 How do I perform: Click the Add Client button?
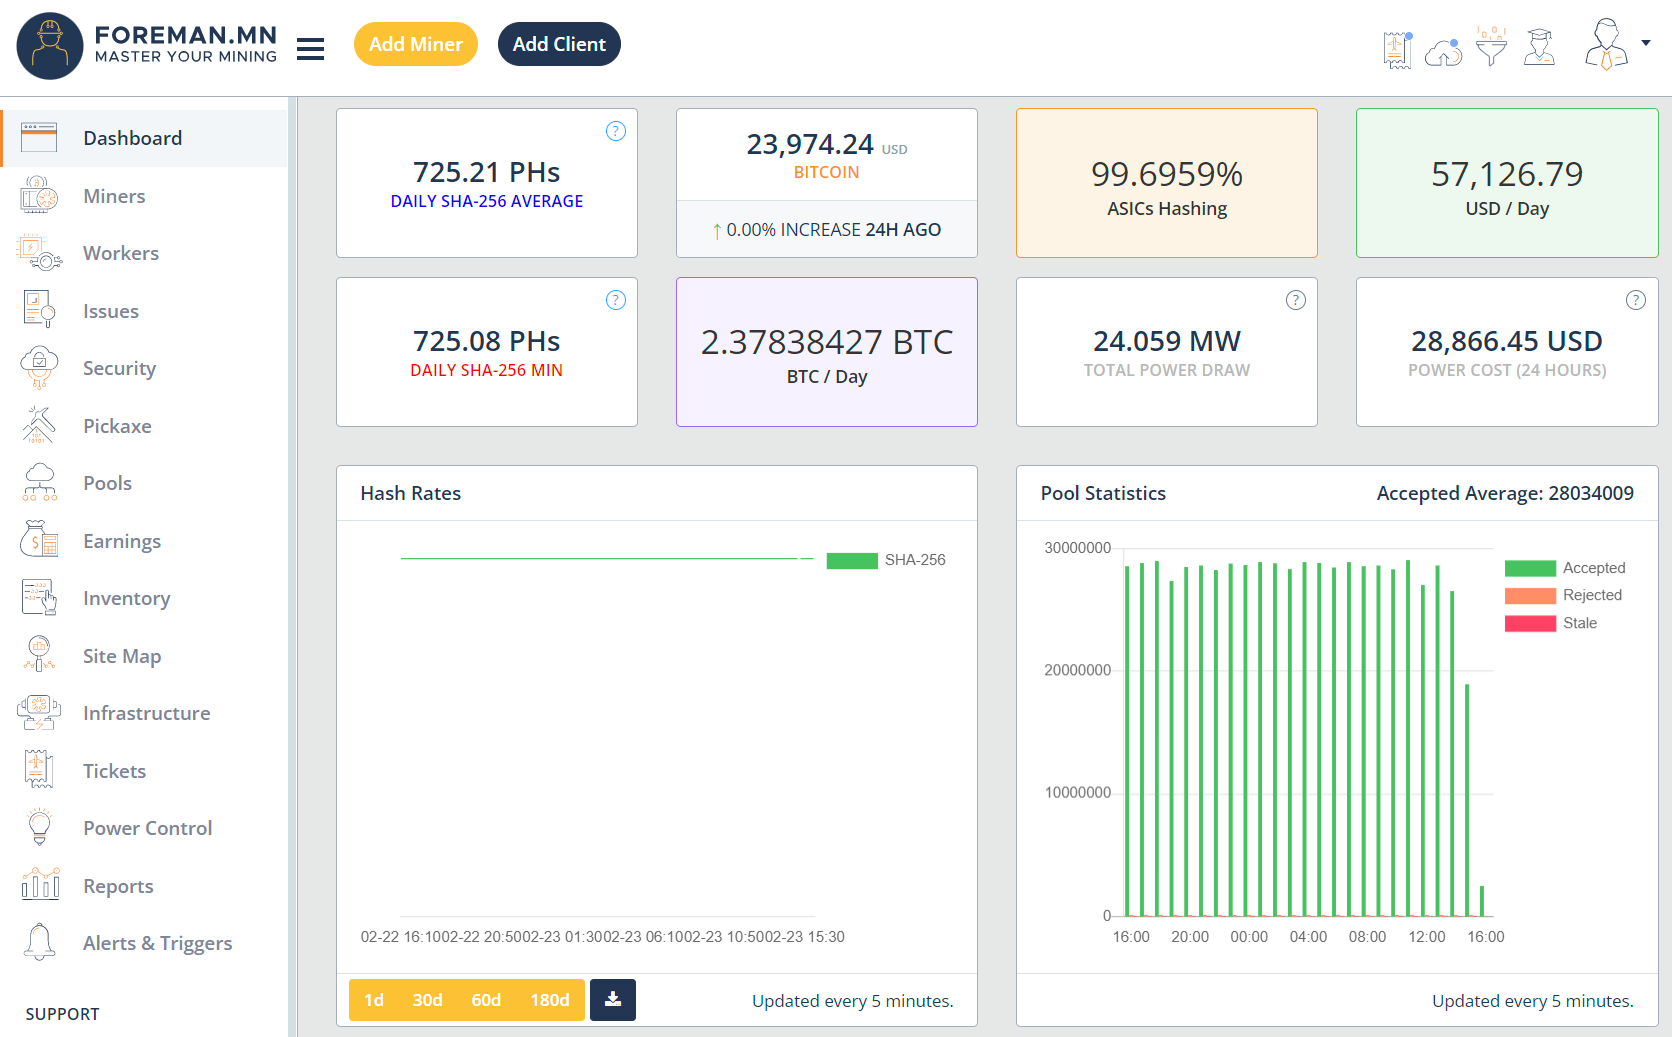(559, 44)
